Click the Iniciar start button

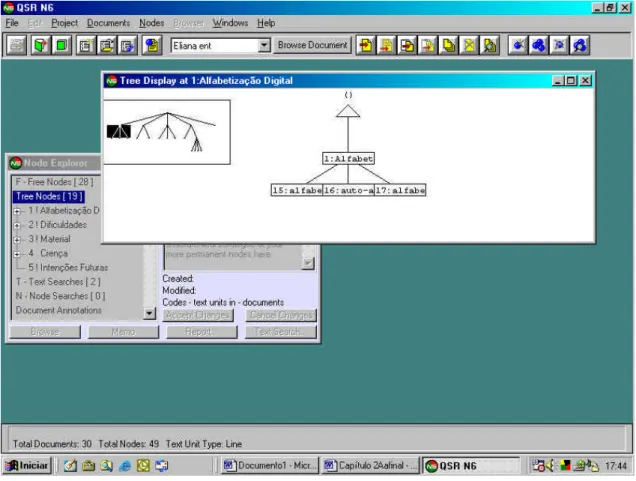click(x=27, y=466)
